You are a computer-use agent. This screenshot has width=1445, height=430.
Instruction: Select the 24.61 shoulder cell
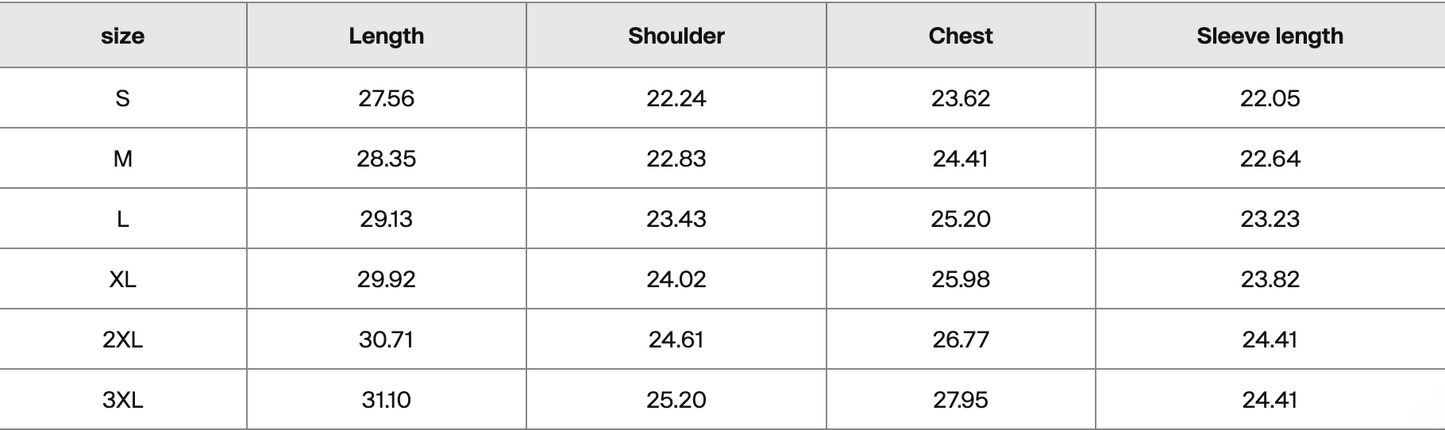click(676, 339)
